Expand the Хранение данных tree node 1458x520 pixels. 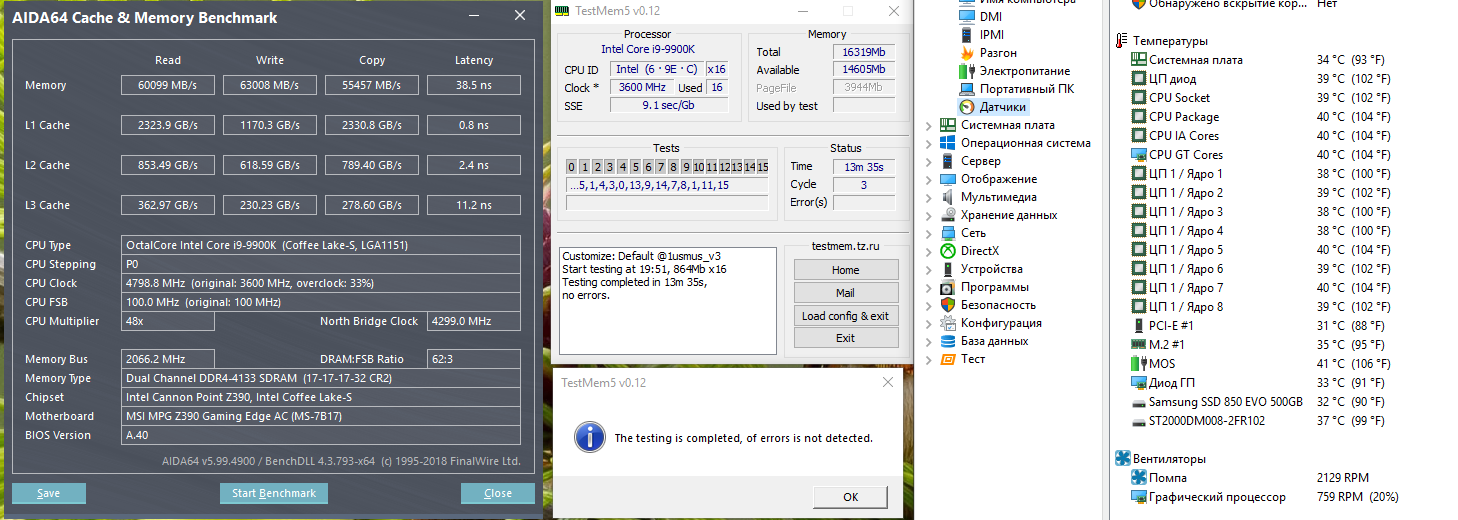point(930,216)
